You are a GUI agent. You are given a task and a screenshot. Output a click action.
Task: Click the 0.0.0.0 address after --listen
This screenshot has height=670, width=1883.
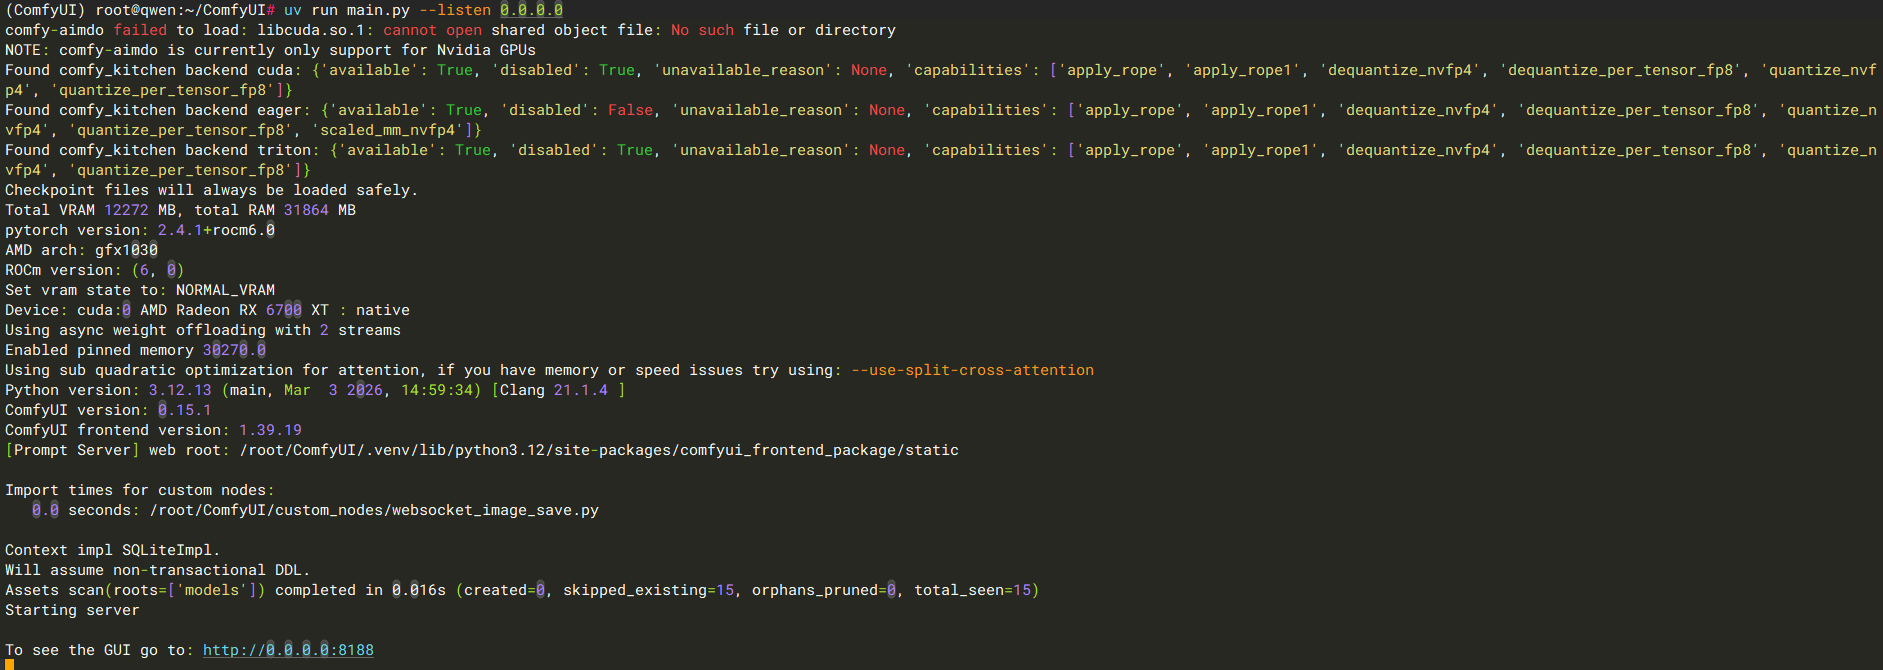pyautogui.click(x=531, y=10)
